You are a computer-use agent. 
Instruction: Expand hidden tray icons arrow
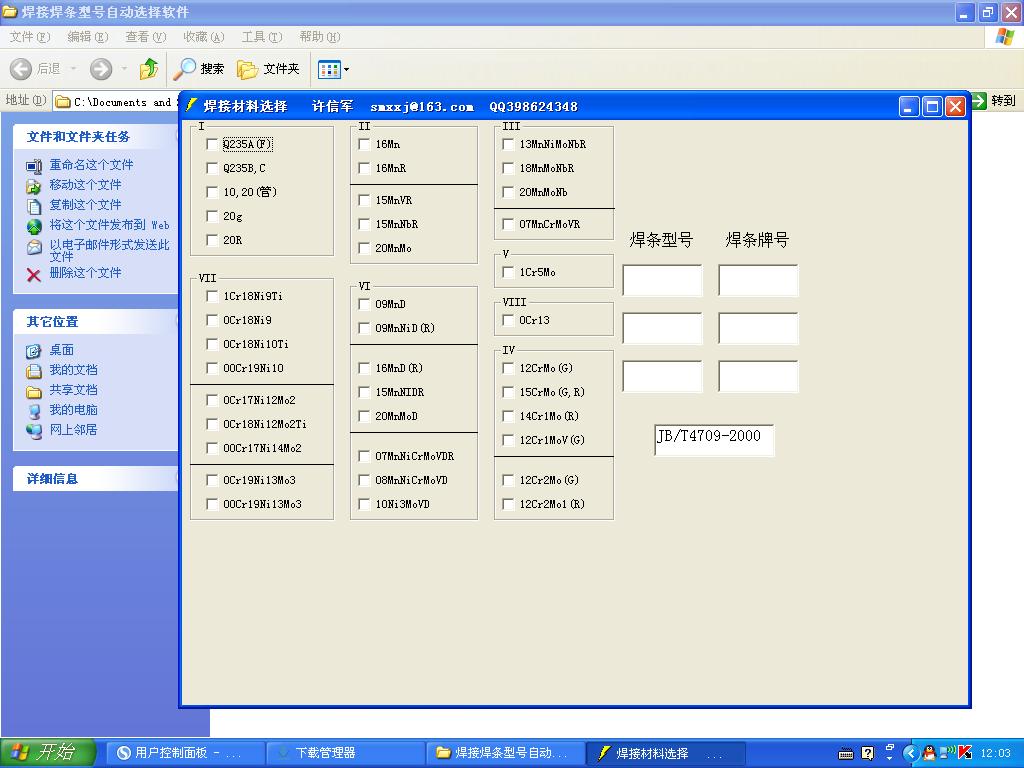(x=910, y=753)
